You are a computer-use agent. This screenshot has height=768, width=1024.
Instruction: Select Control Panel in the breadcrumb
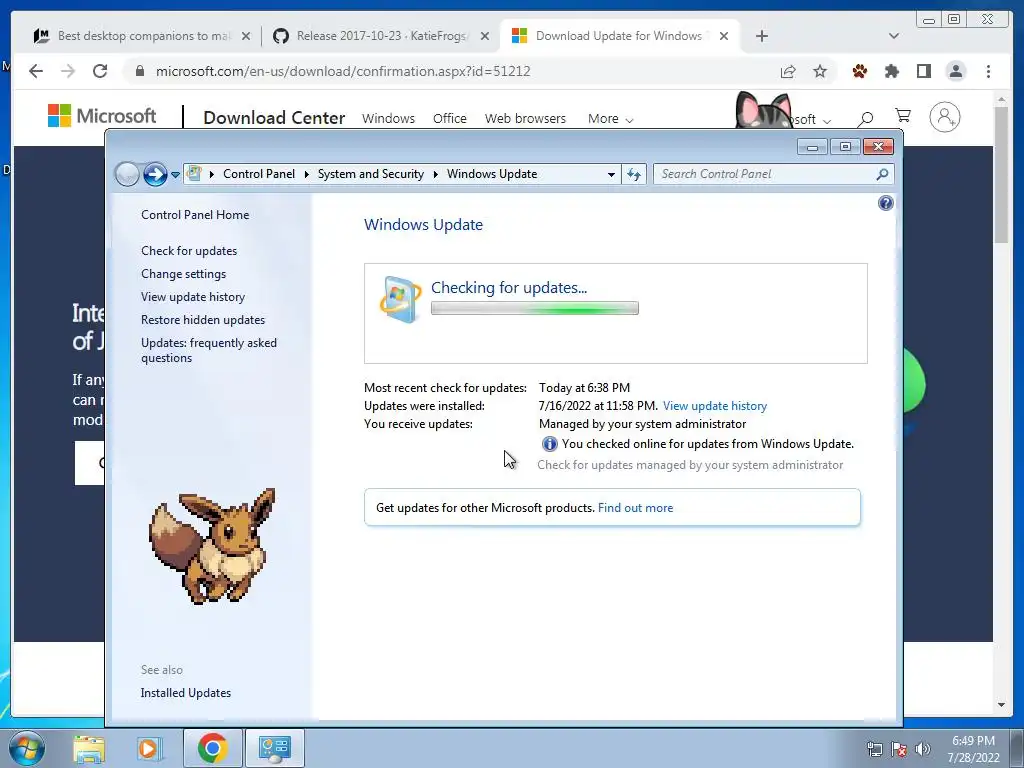tap(259, 174)
